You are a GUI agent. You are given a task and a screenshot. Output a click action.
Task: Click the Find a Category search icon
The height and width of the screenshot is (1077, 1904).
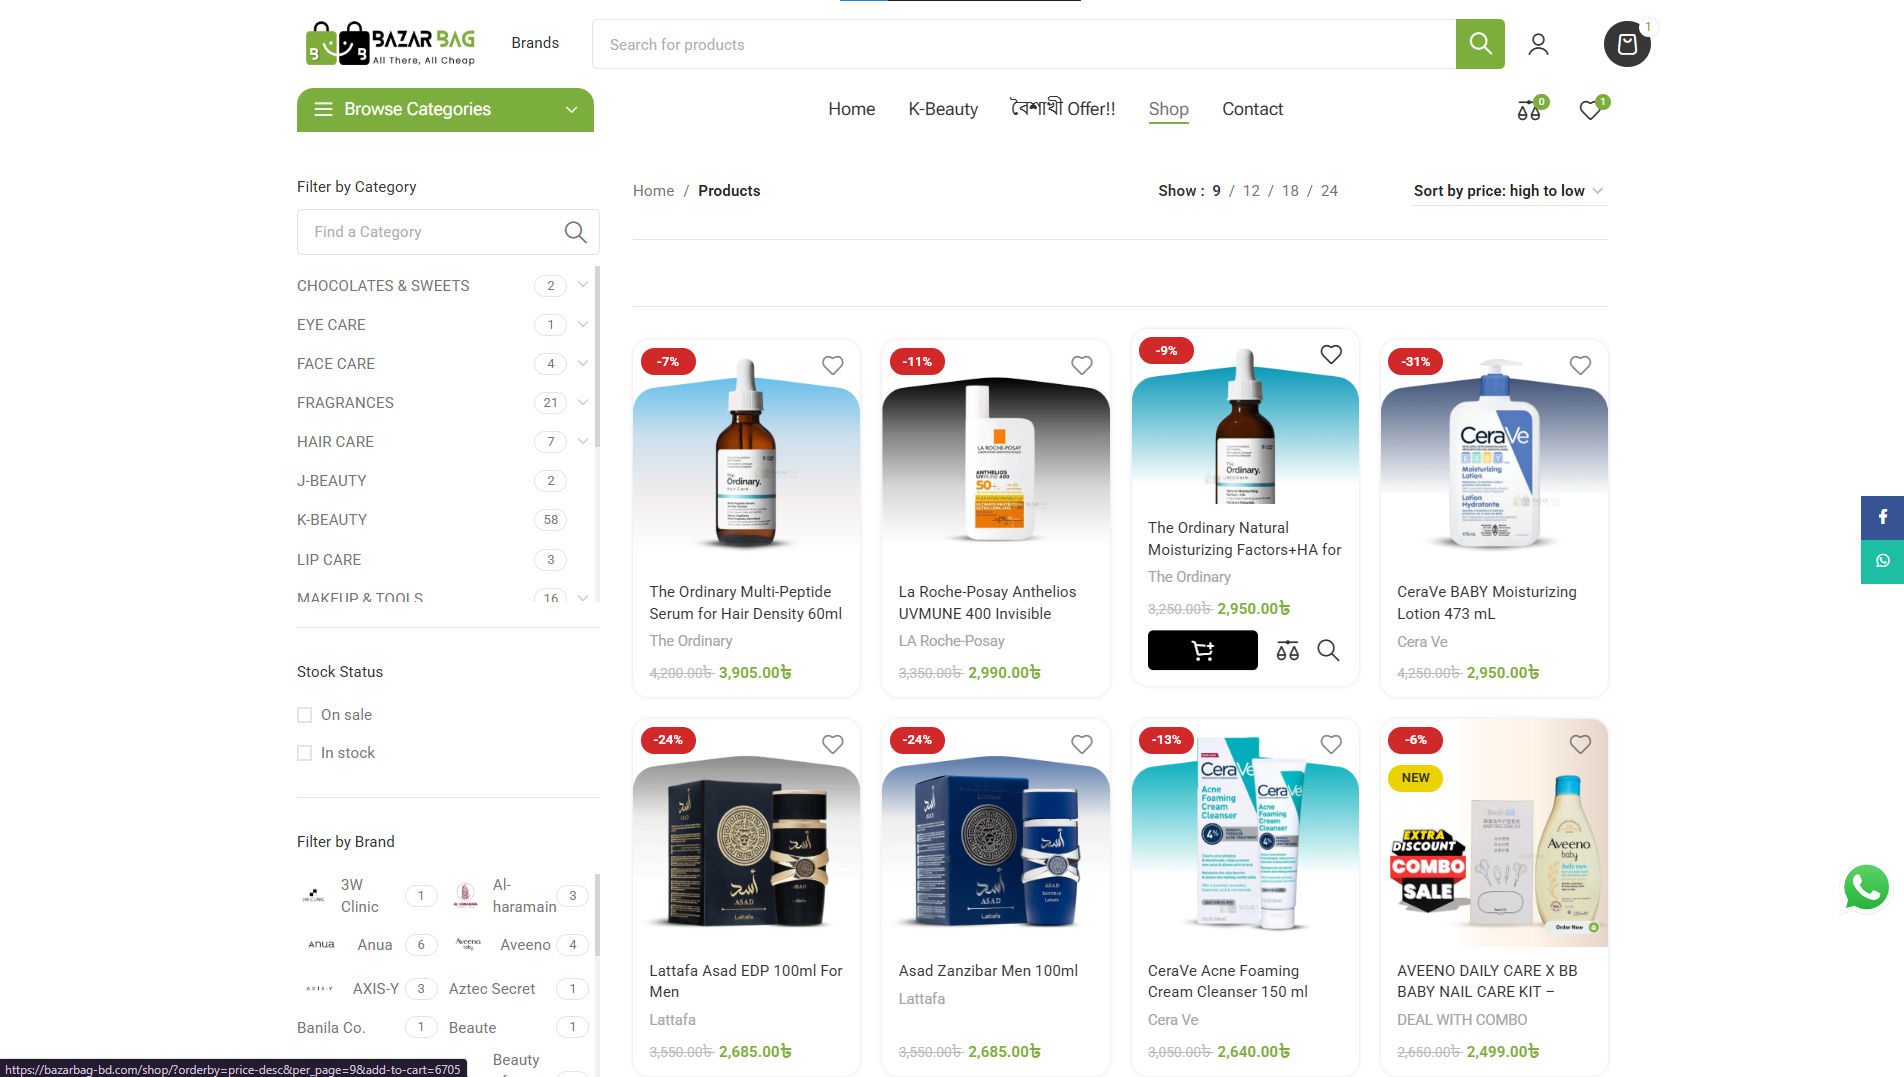click(x=575, y=232)
